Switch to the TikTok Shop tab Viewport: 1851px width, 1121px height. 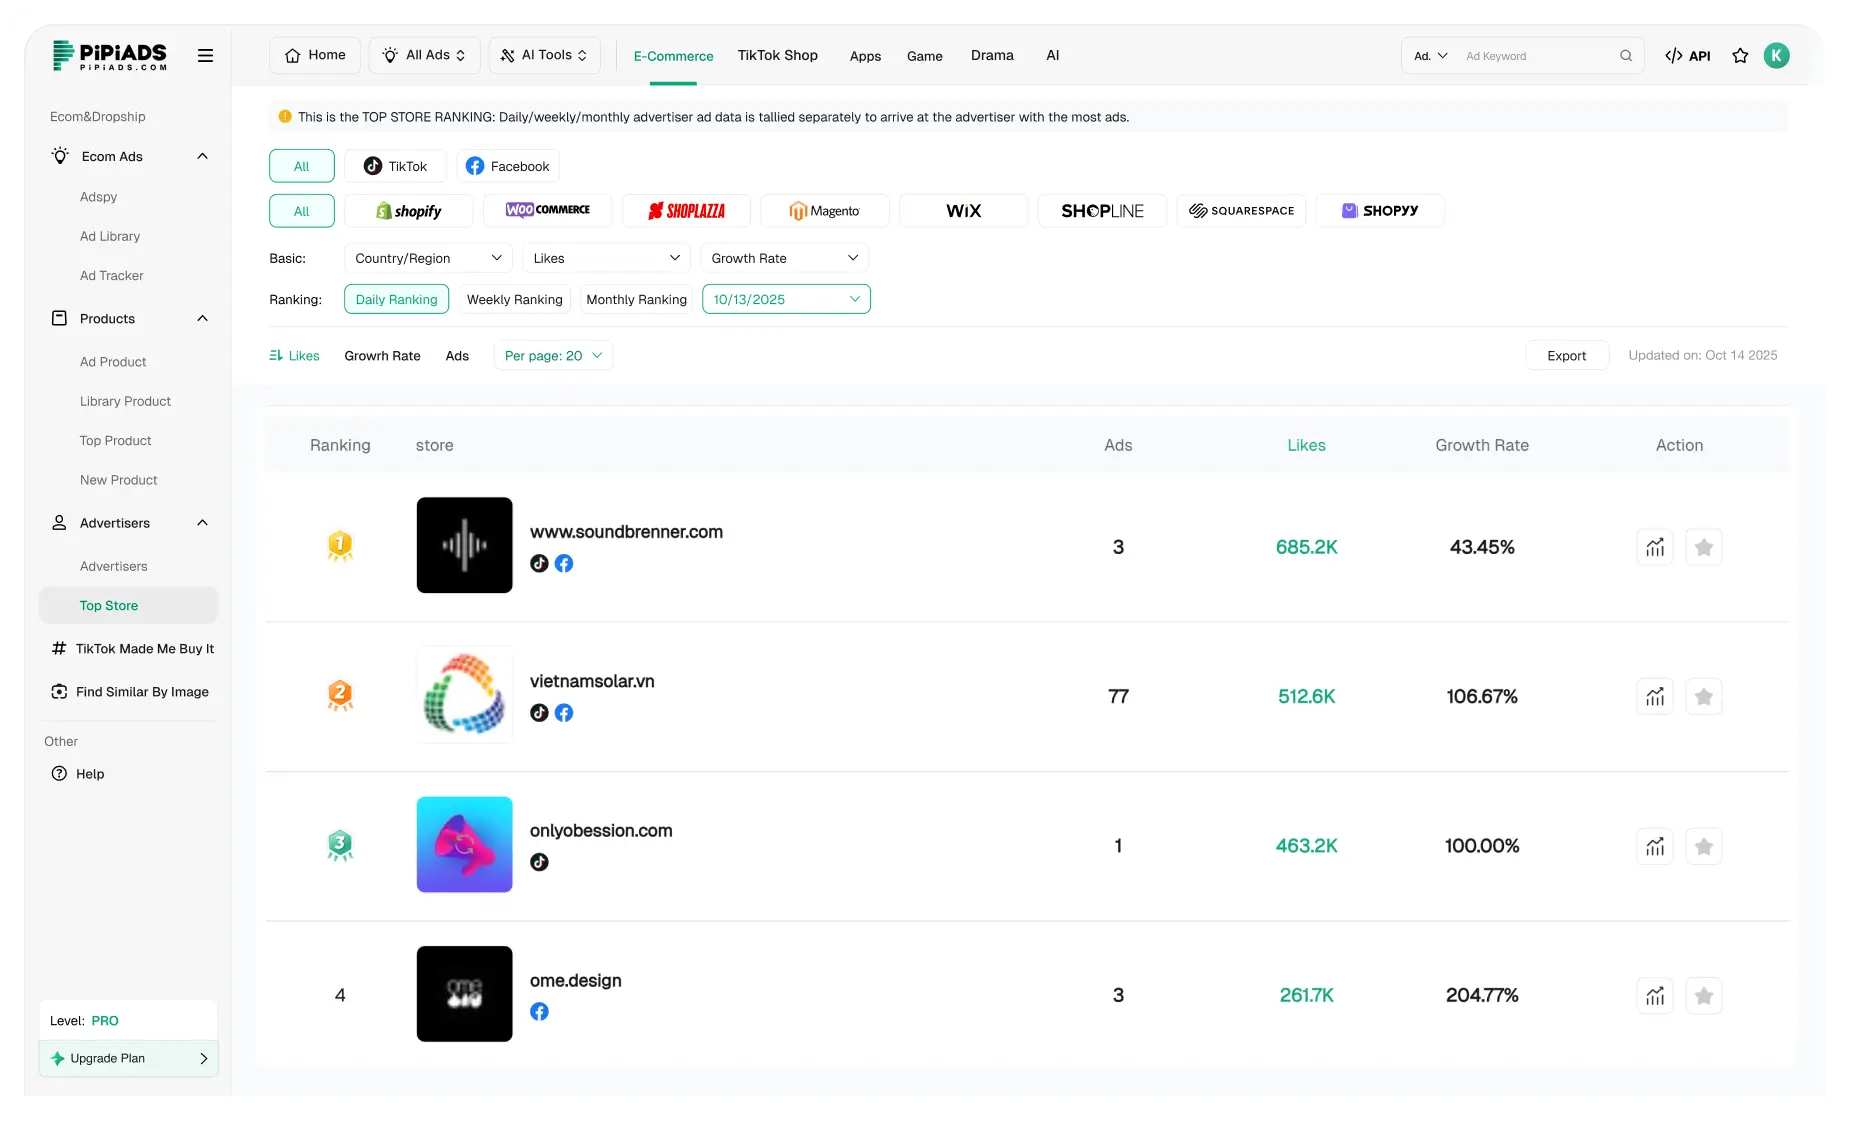[777, 55]
